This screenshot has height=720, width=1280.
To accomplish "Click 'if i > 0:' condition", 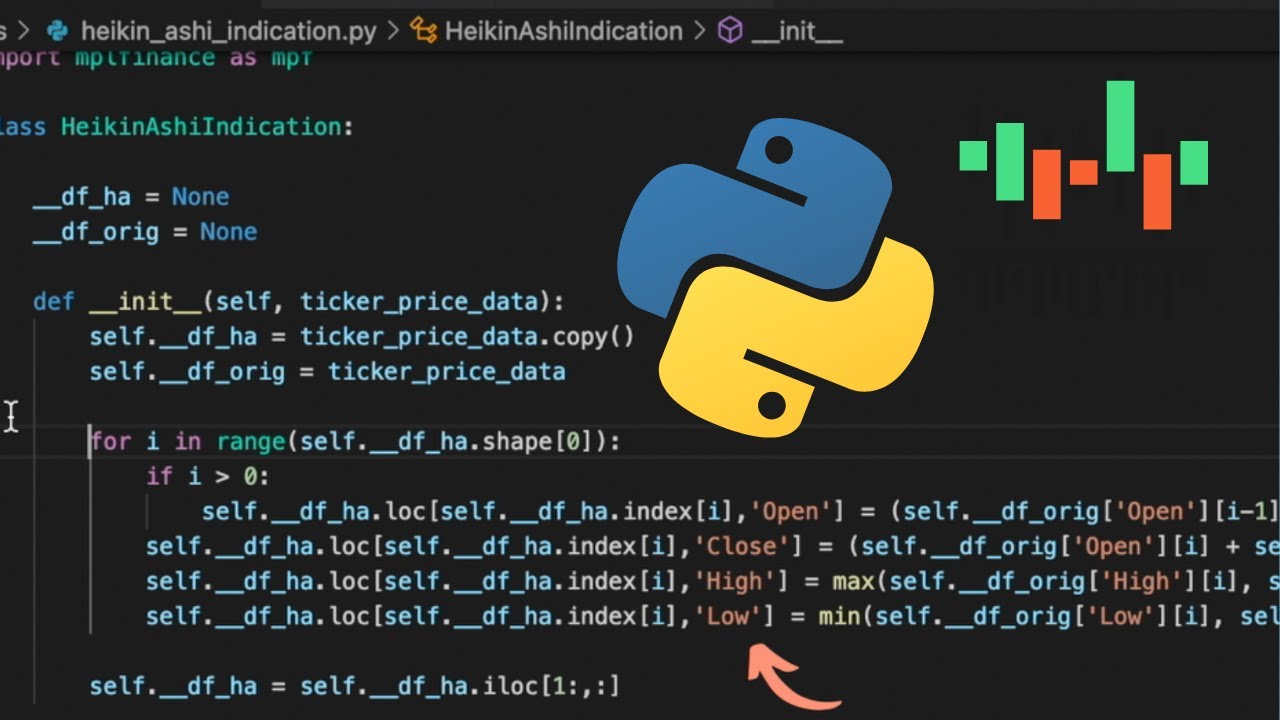I will tap(208, 477).
